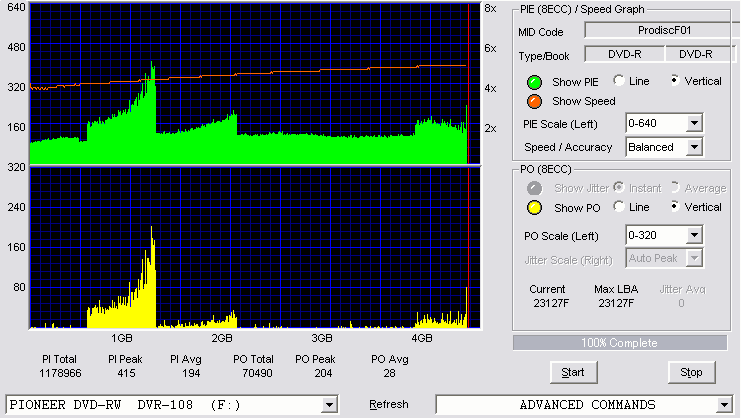Click the PI Peak value 415

click(x=126, y=373)
